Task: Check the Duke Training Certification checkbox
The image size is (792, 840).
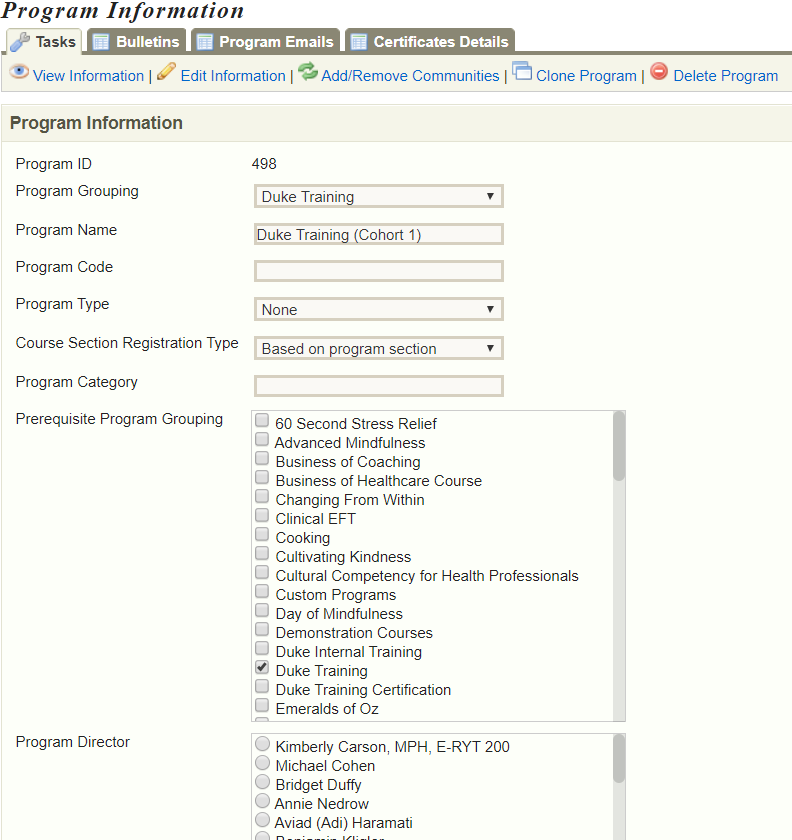Action: (262, 686)
